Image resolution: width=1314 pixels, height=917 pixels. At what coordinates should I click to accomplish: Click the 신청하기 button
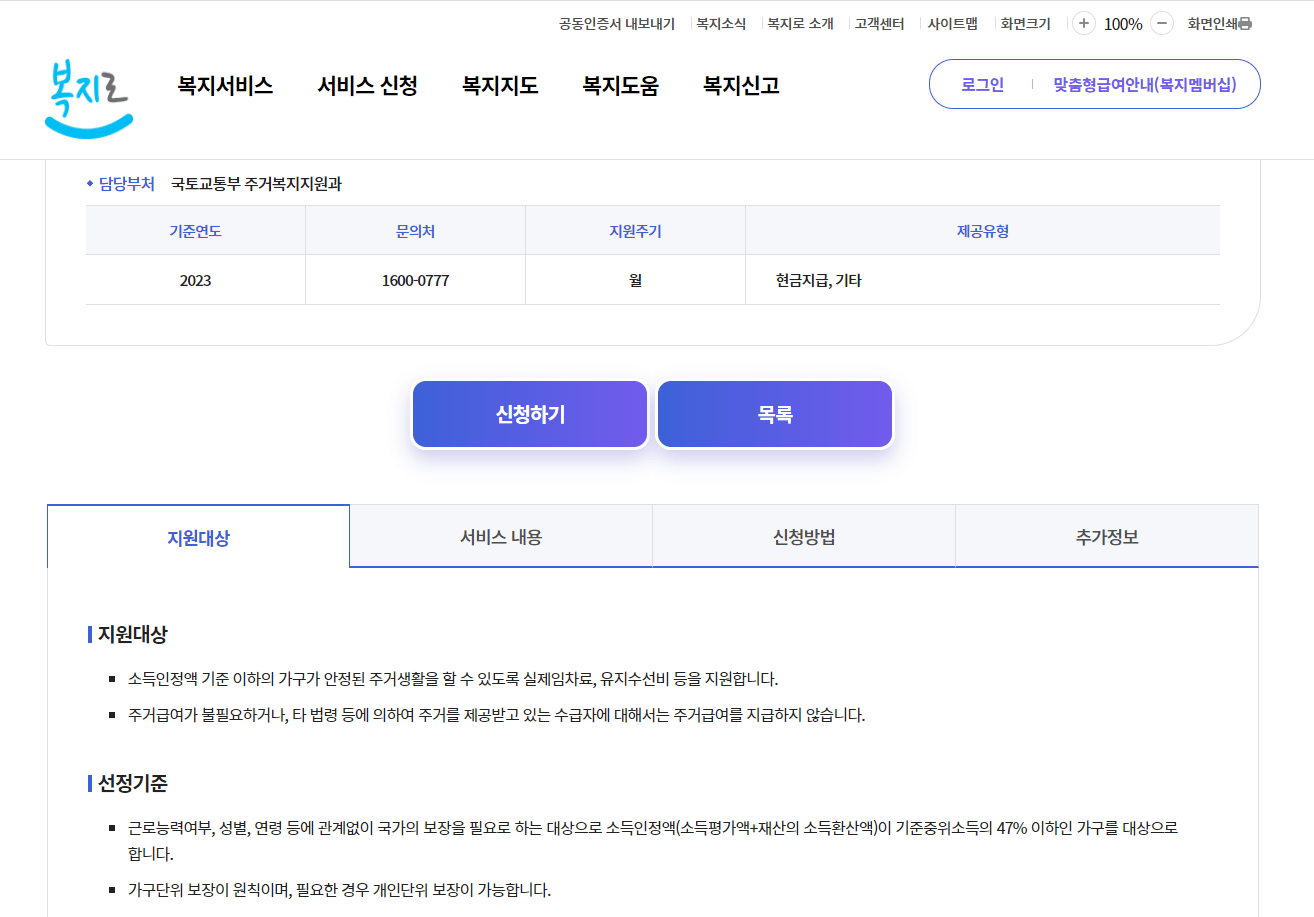(530, 413)
